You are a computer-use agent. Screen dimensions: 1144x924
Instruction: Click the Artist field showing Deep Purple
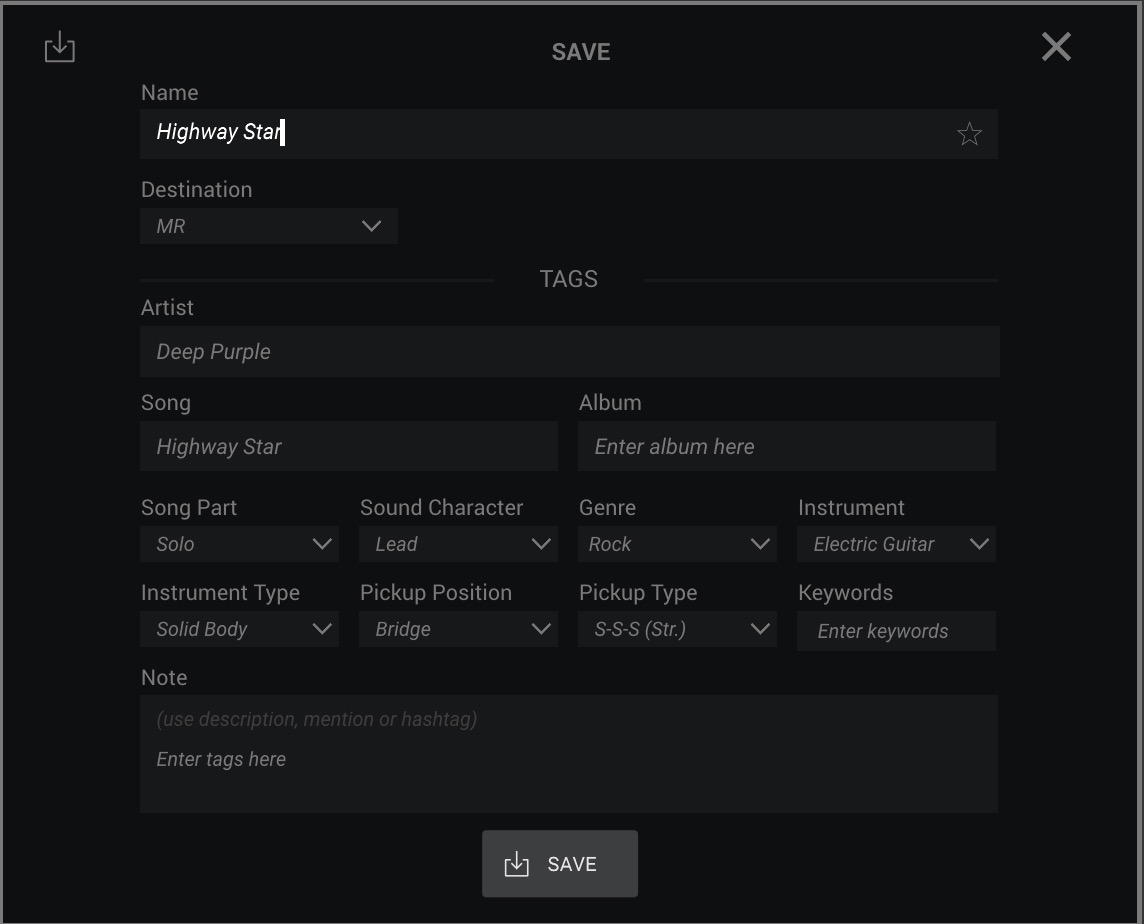(569, 352)
